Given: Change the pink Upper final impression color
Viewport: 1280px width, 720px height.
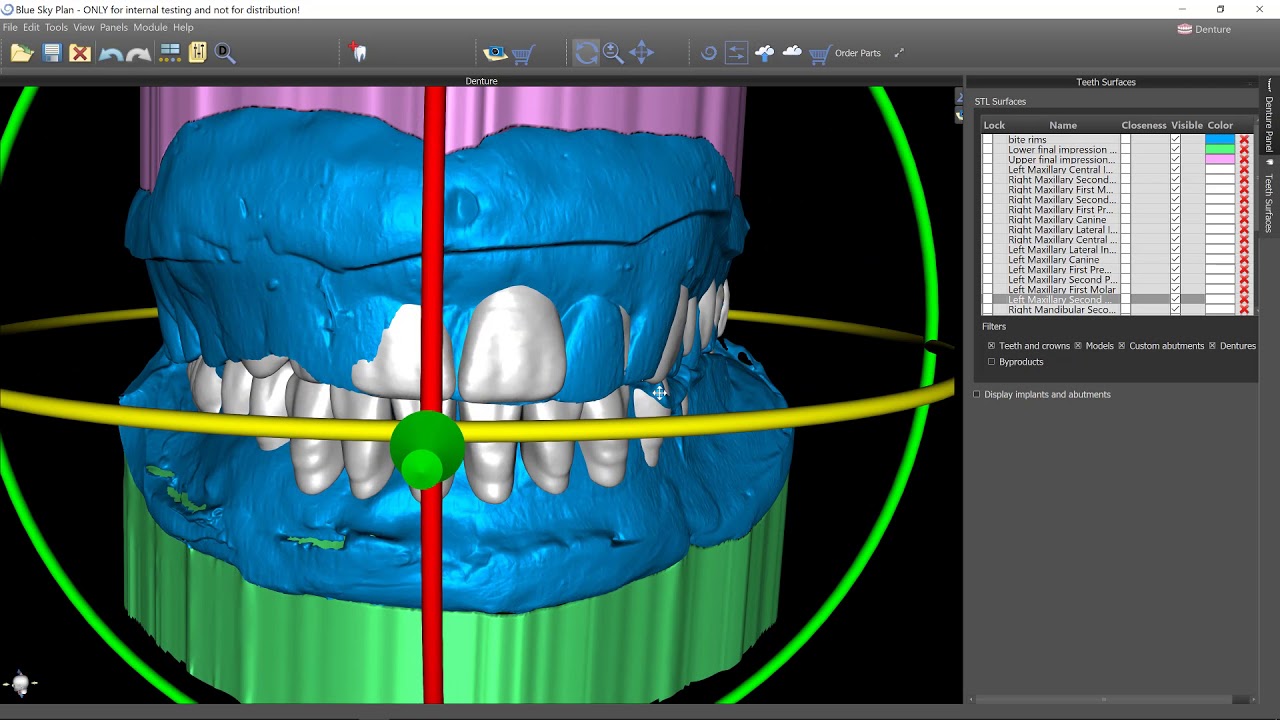Looking at the screenshot, I should tap(1220, 160).
